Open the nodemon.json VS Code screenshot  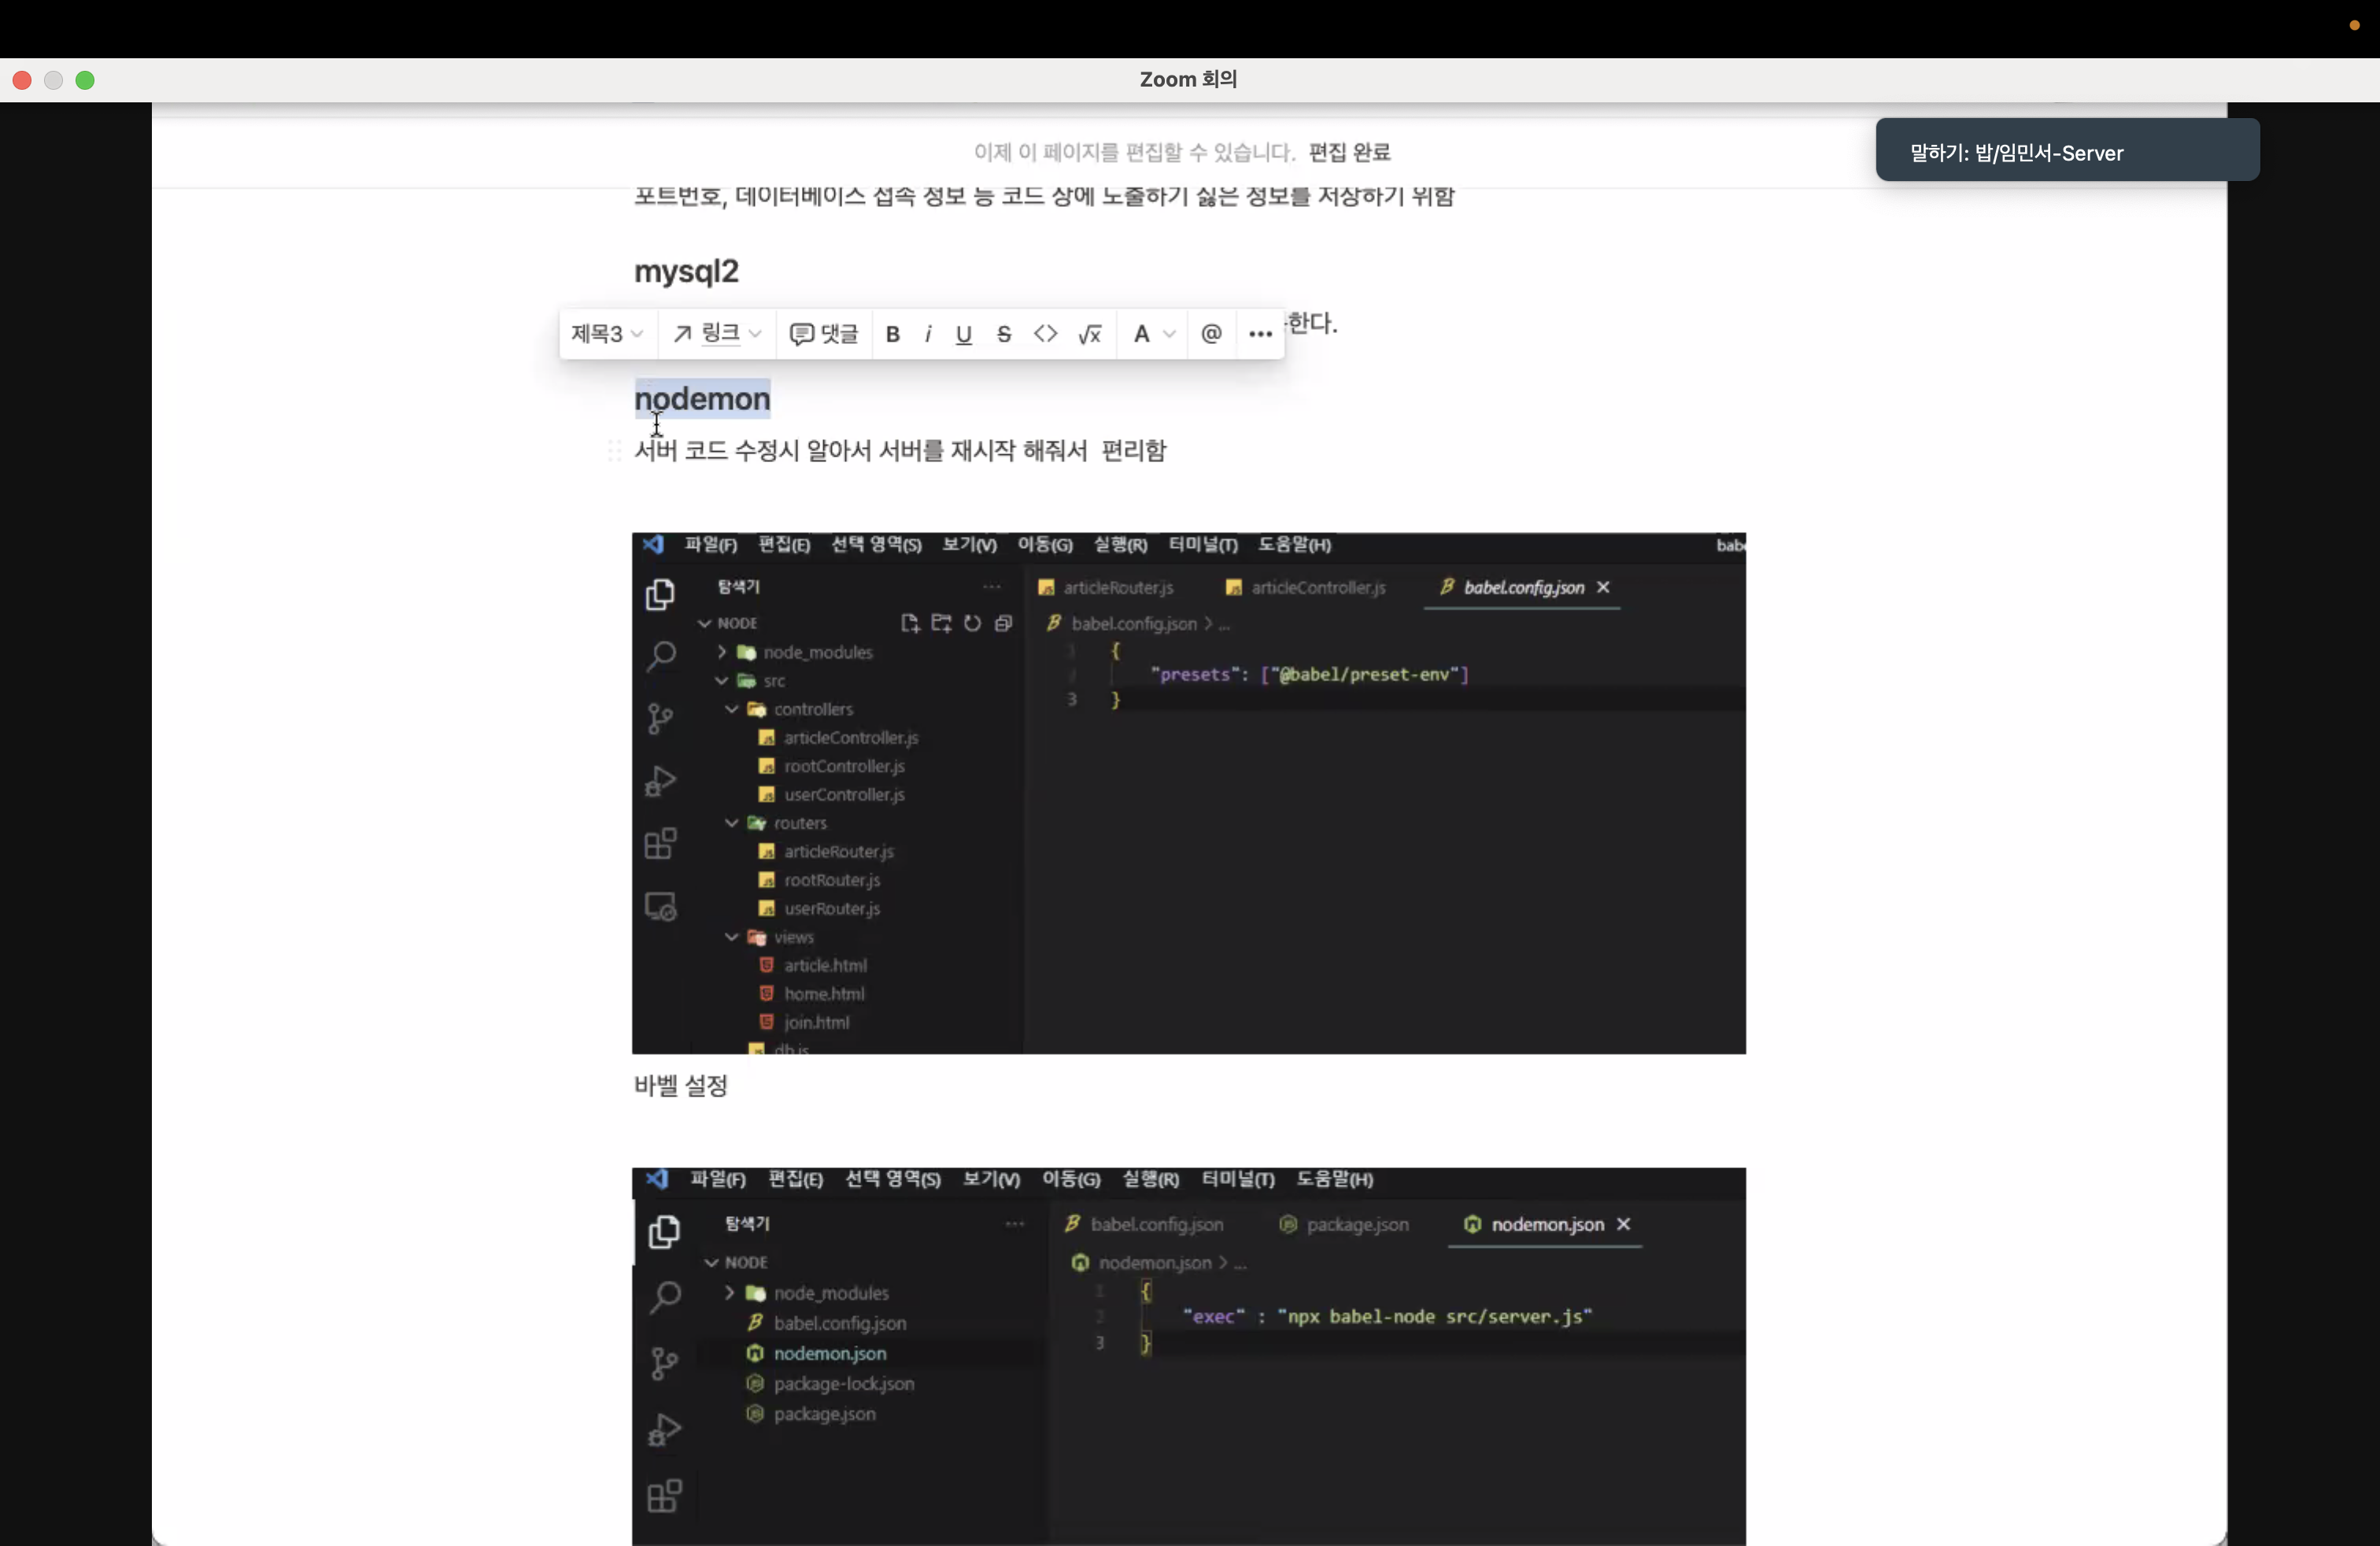pos(1188,1356)
